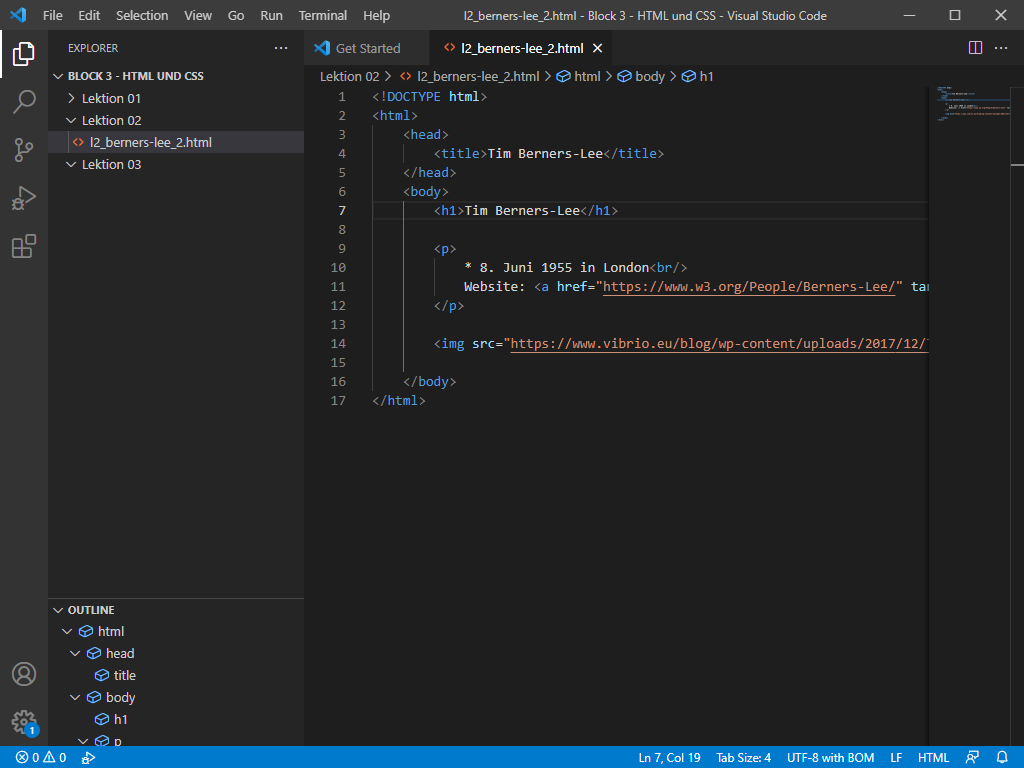This screenshot has height=768, width=1024.
Task: Collapse head node chevron in Outline
Action: coord(75,653)
